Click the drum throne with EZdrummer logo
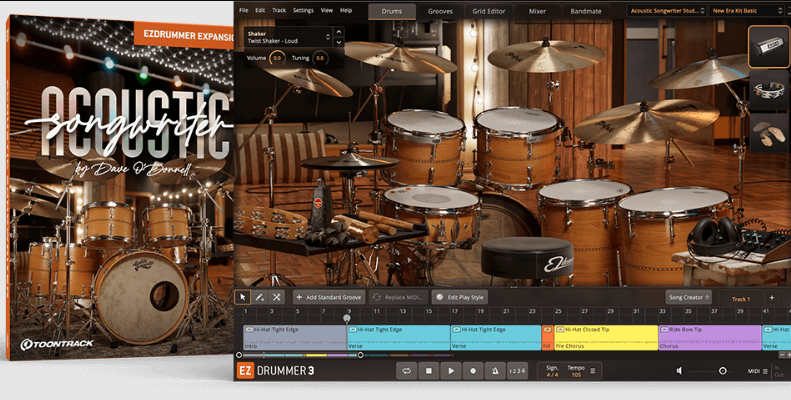Viewport: 791px width, 400px height. point(527,257)
